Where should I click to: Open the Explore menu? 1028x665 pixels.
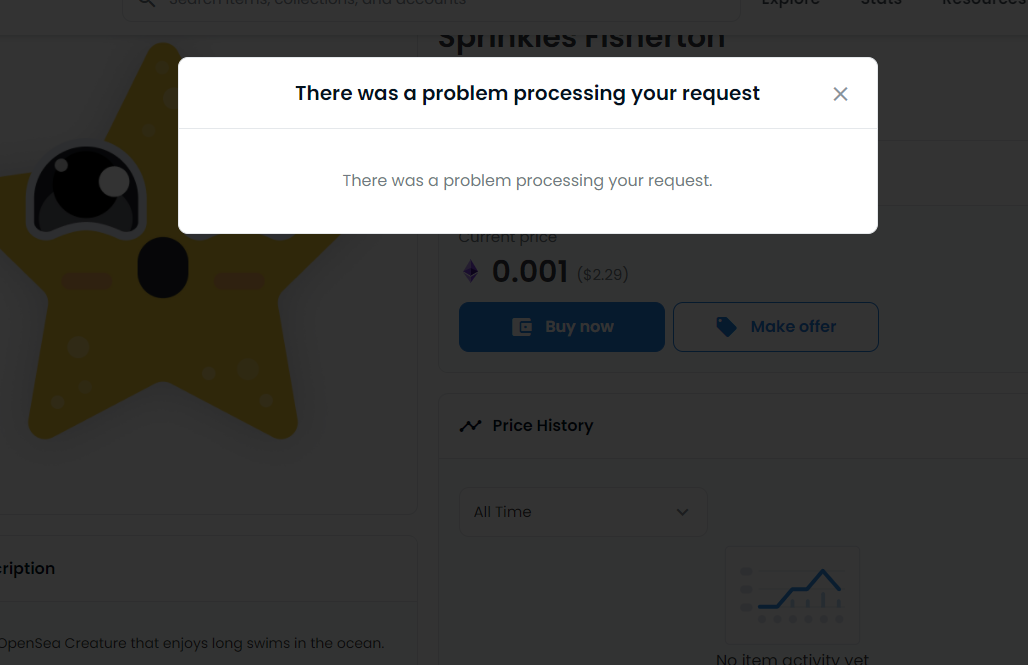[790, 3]
